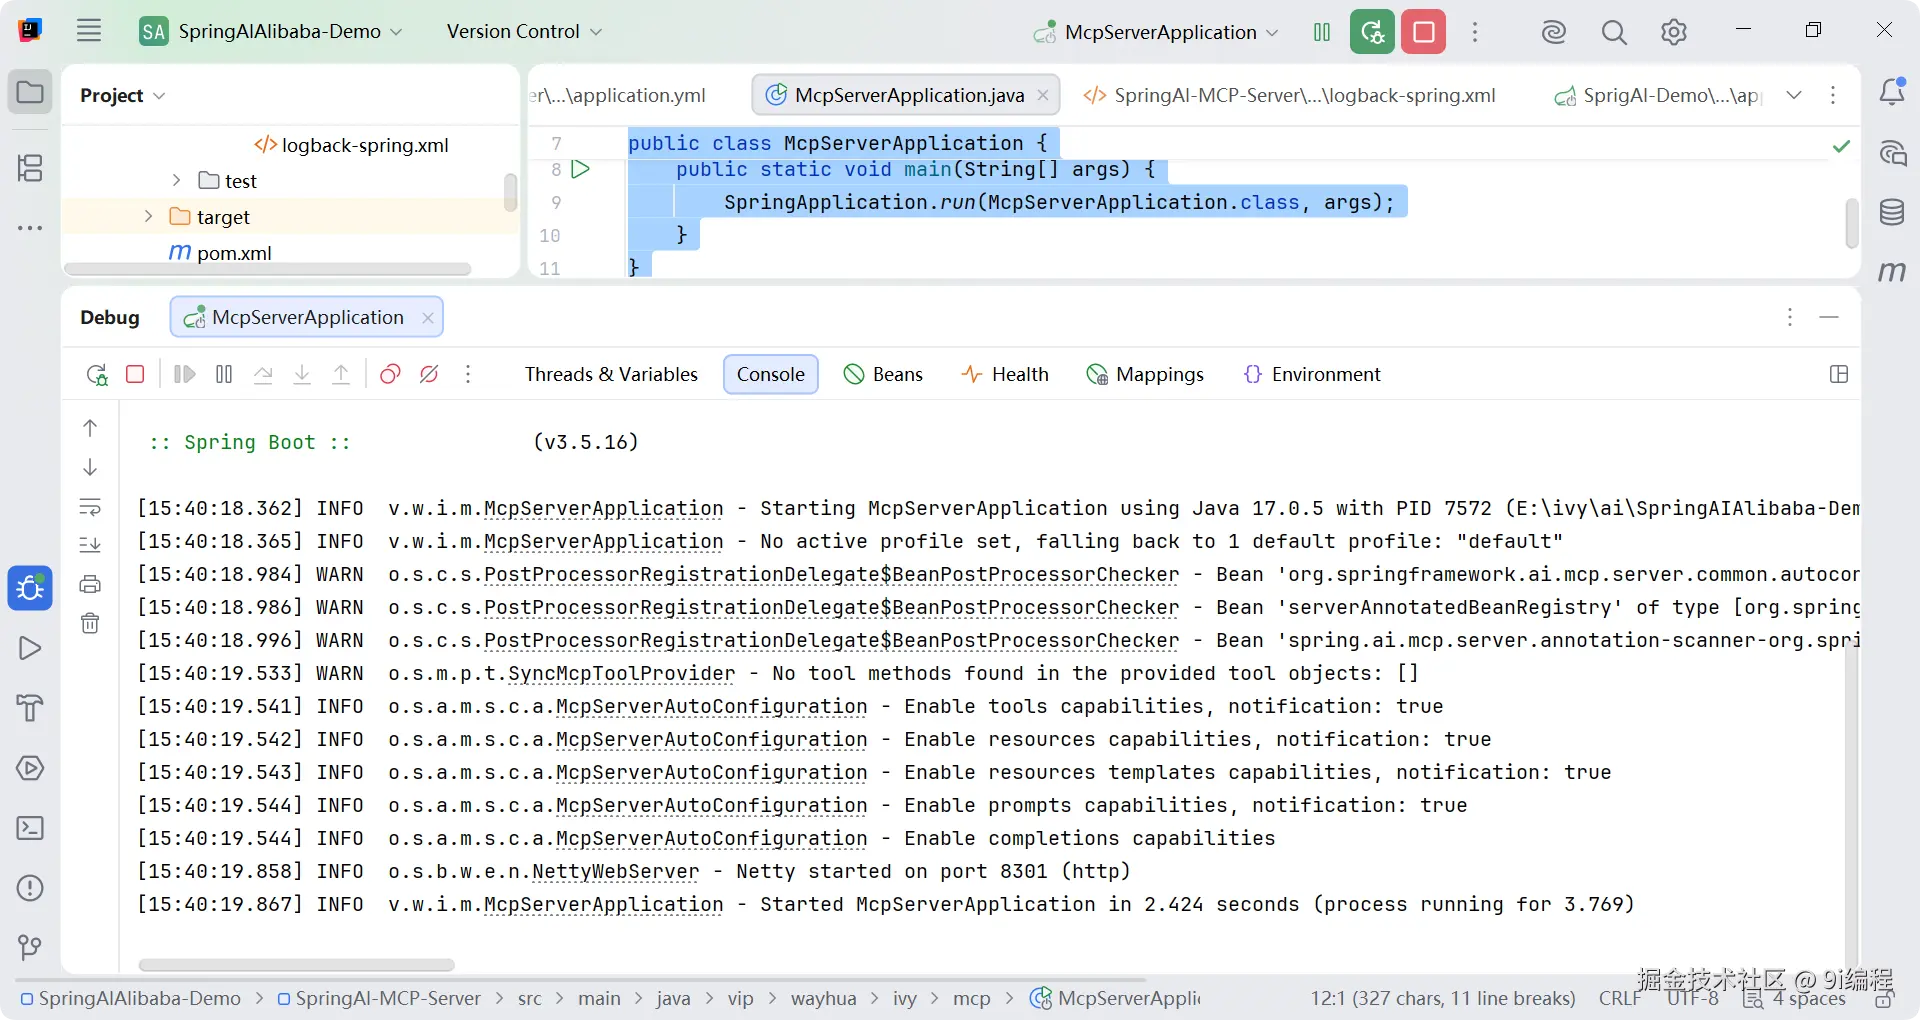This screenshot has height=1020, width=1920.
Task: Open the Health tab
Action: coord(1005,374)
